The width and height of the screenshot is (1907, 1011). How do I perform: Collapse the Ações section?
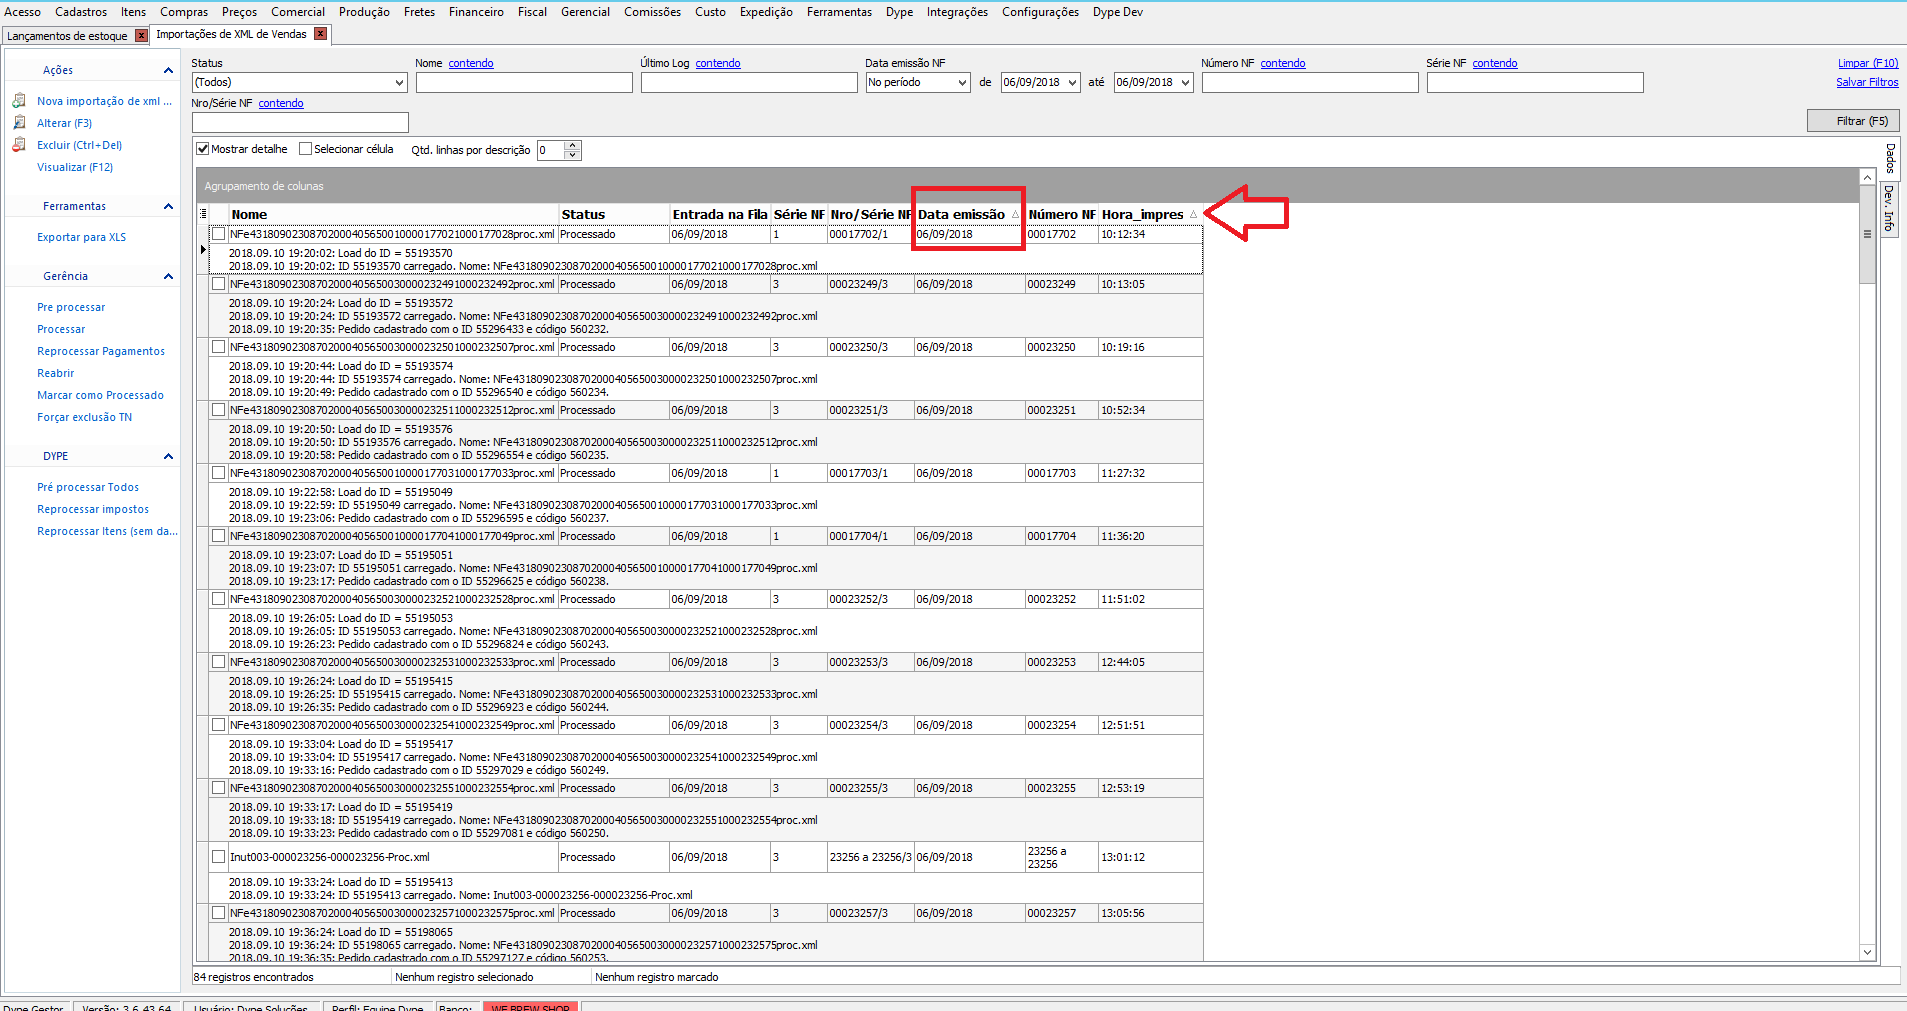point(168,70)
